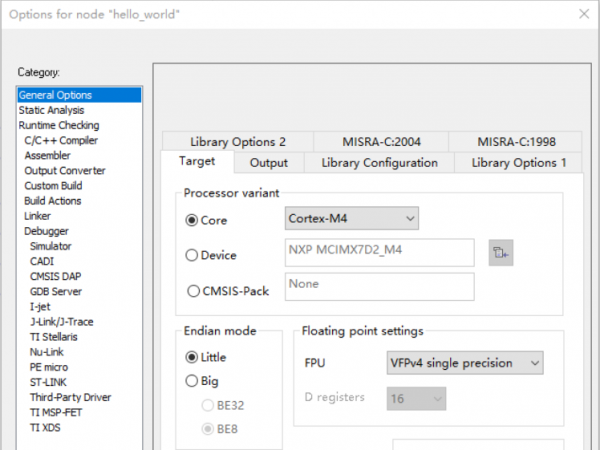Open the Library Options 2 tab
Screen dimensions: 600x450
click(237, 142)
